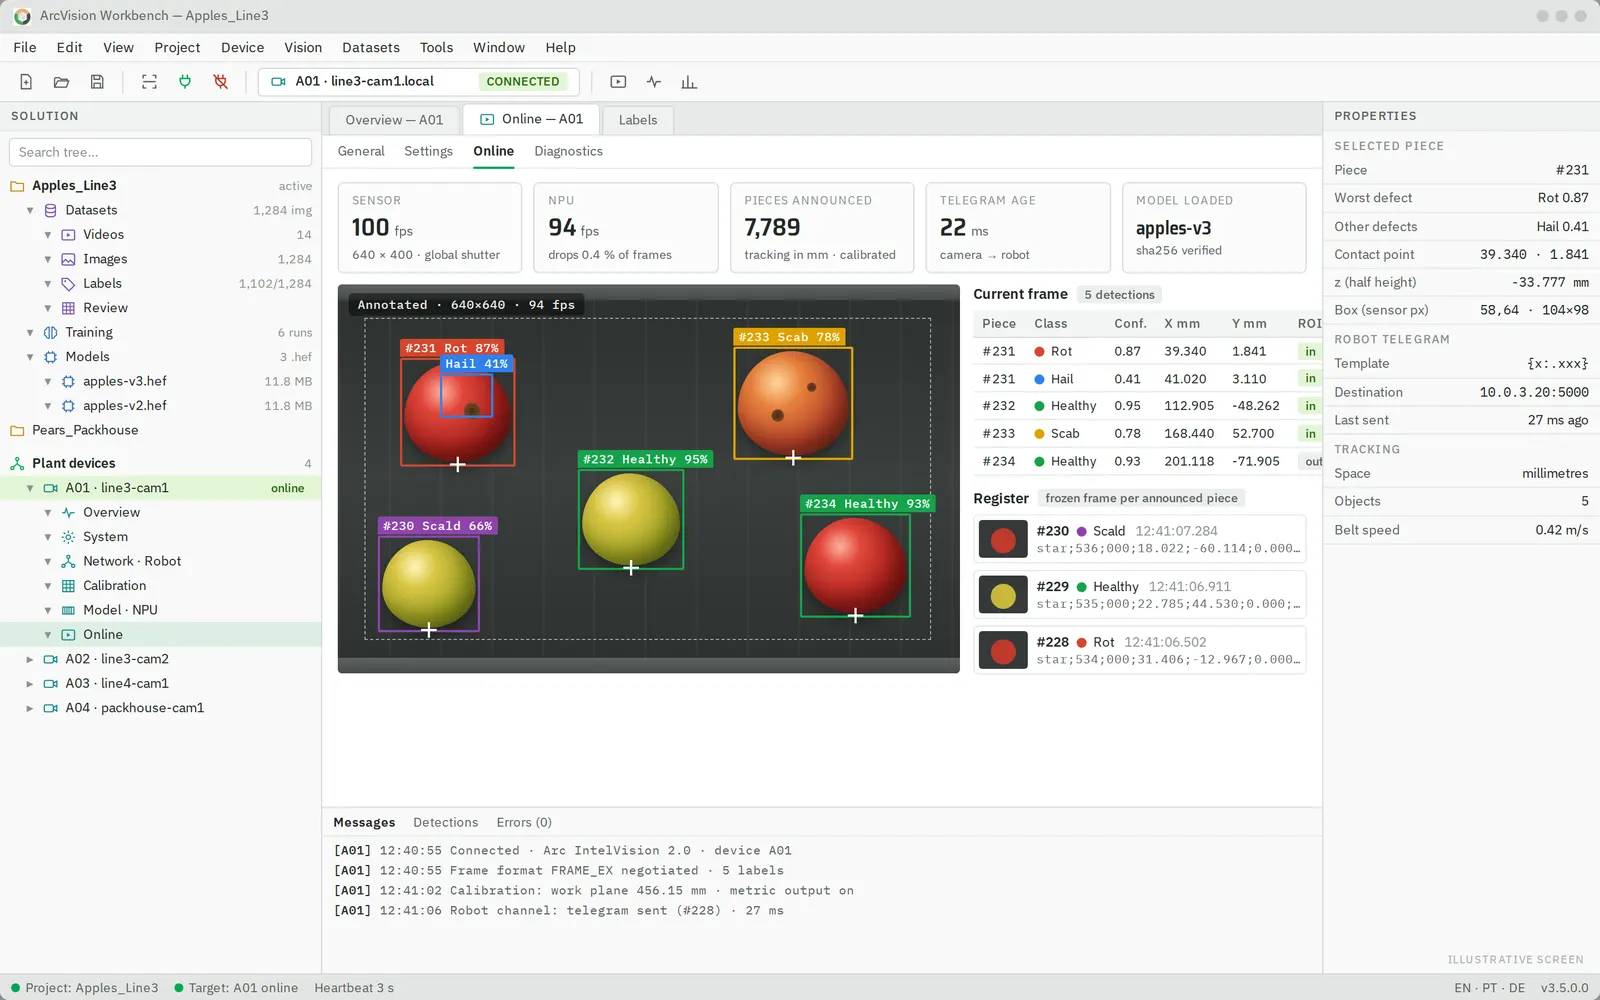Collapse the Training node arrow
This screenshot has height=1000, width=1600.
30,332
